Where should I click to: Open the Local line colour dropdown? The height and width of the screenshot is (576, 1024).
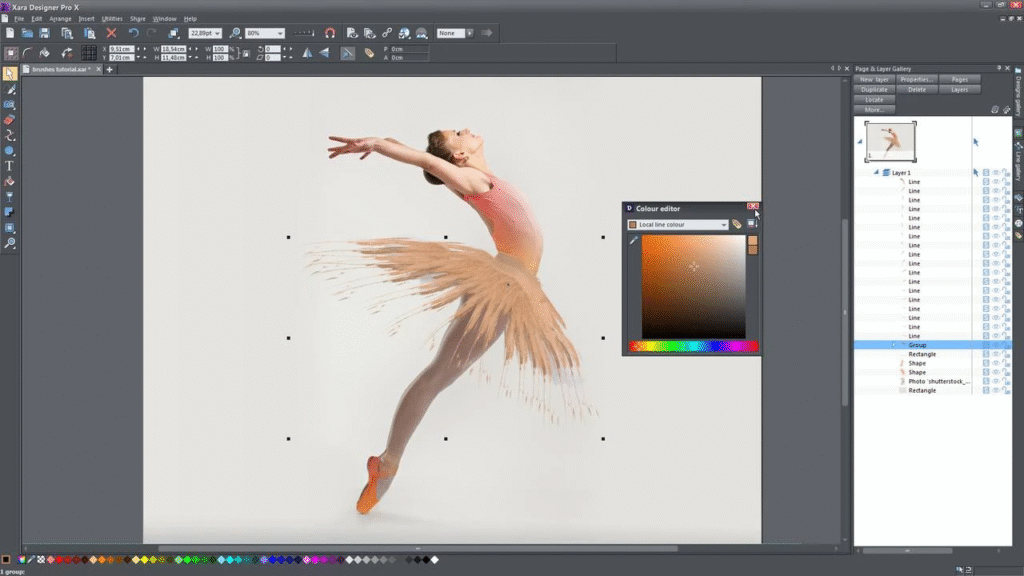tap(723, 225)
